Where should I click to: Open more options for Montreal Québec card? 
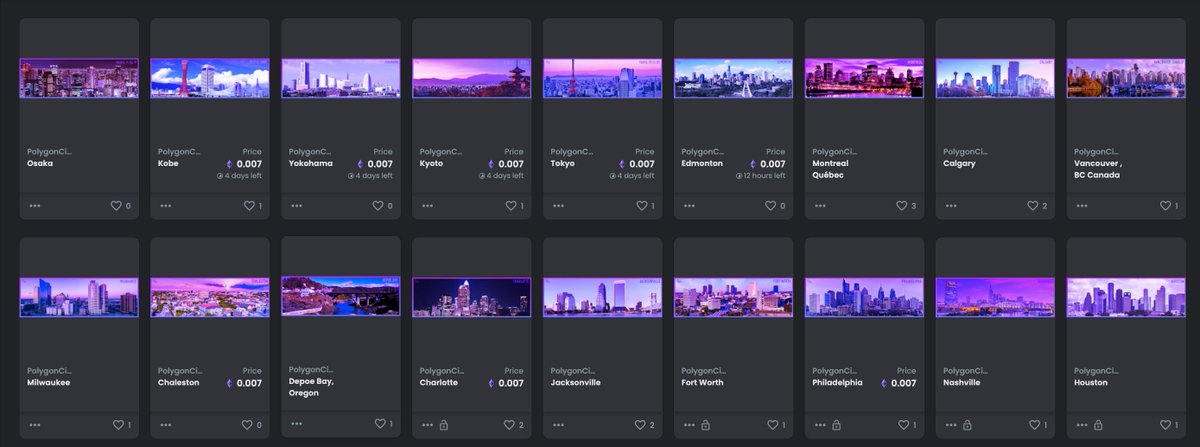click(x=821, y=206)
